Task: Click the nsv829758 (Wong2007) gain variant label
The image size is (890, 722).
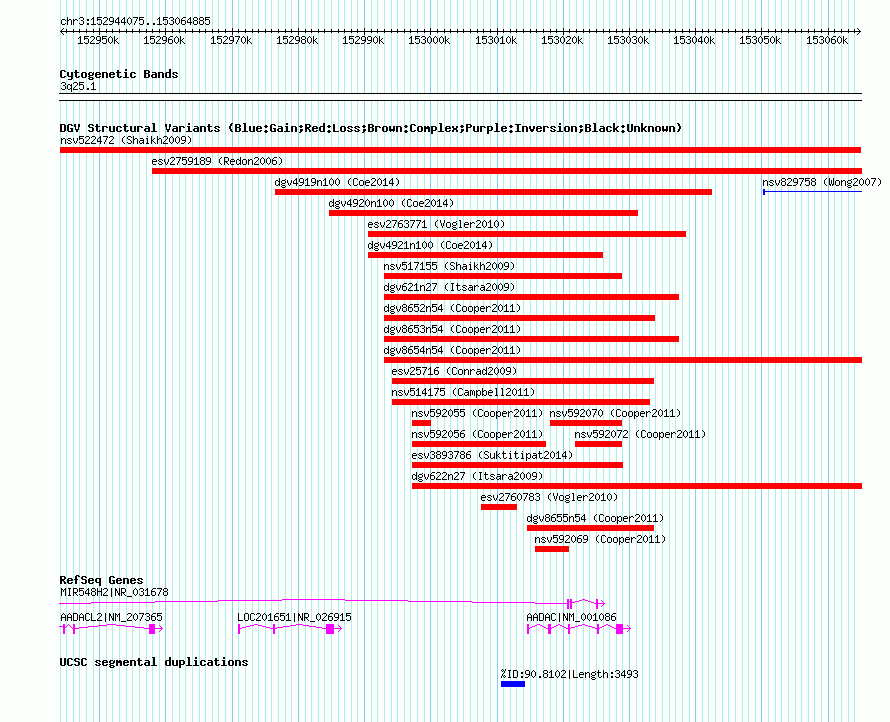Action: (822, 182)
